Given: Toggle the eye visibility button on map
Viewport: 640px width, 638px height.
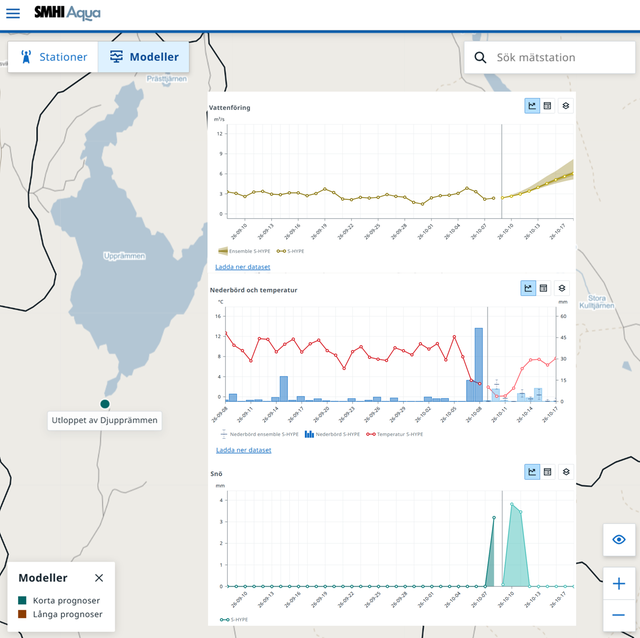Looking at the screenshot, I should [x=619, y=540].
